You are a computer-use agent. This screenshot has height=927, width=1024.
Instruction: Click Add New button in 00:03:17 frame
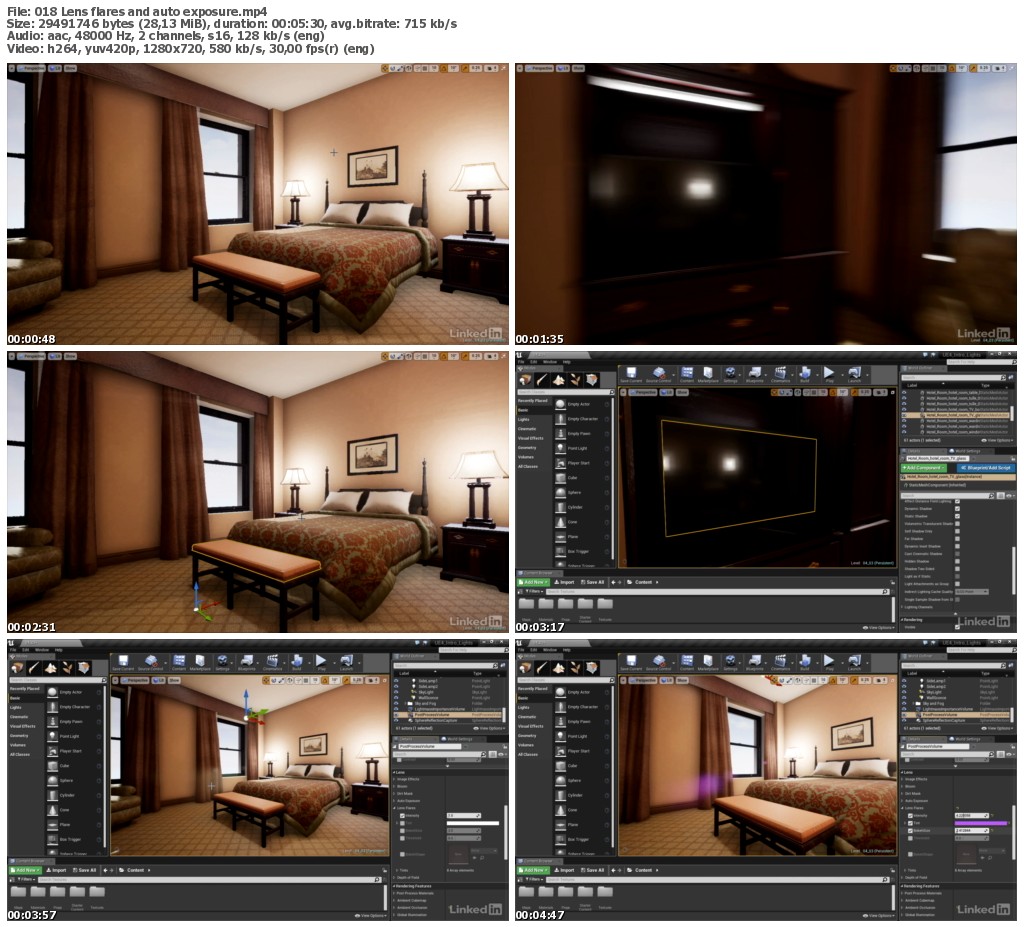pyautogui.click(x=533, y=582)
